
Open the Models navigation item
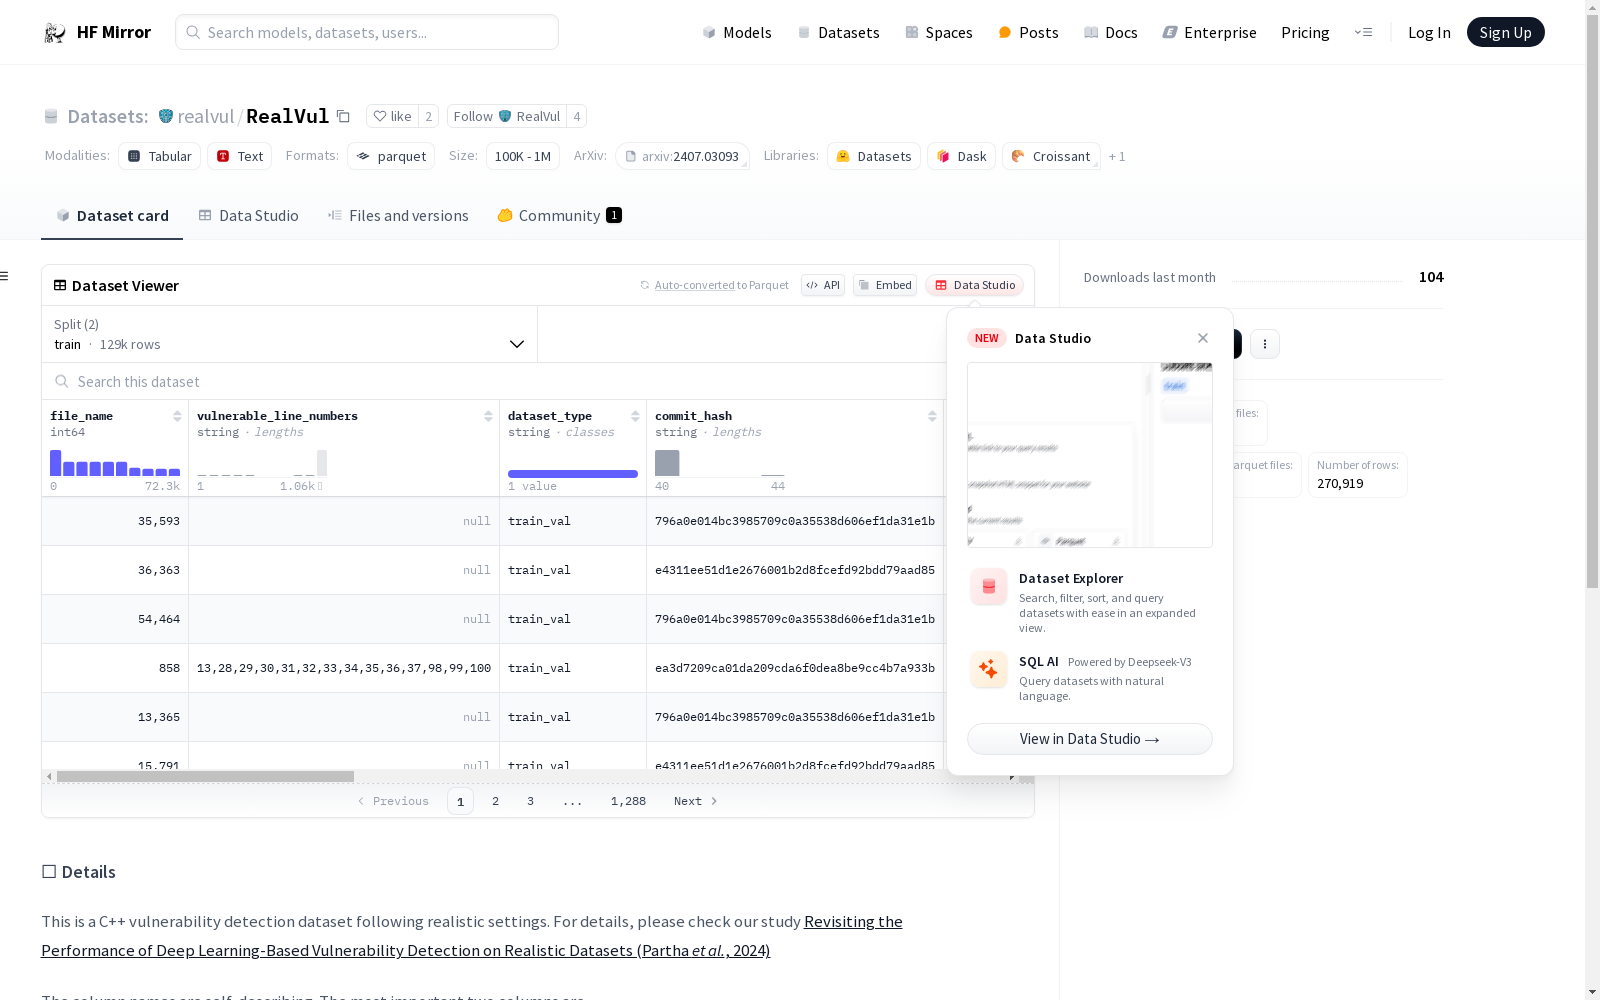[x=737, y=32]
